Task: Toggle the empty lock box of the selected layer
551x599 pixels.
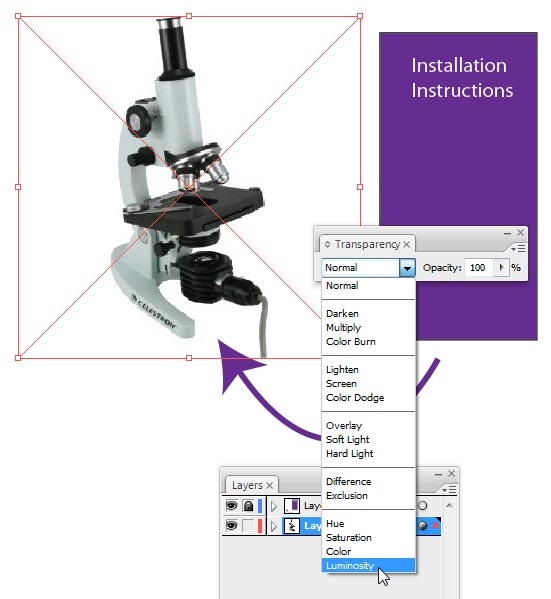Action: (248, 526)
